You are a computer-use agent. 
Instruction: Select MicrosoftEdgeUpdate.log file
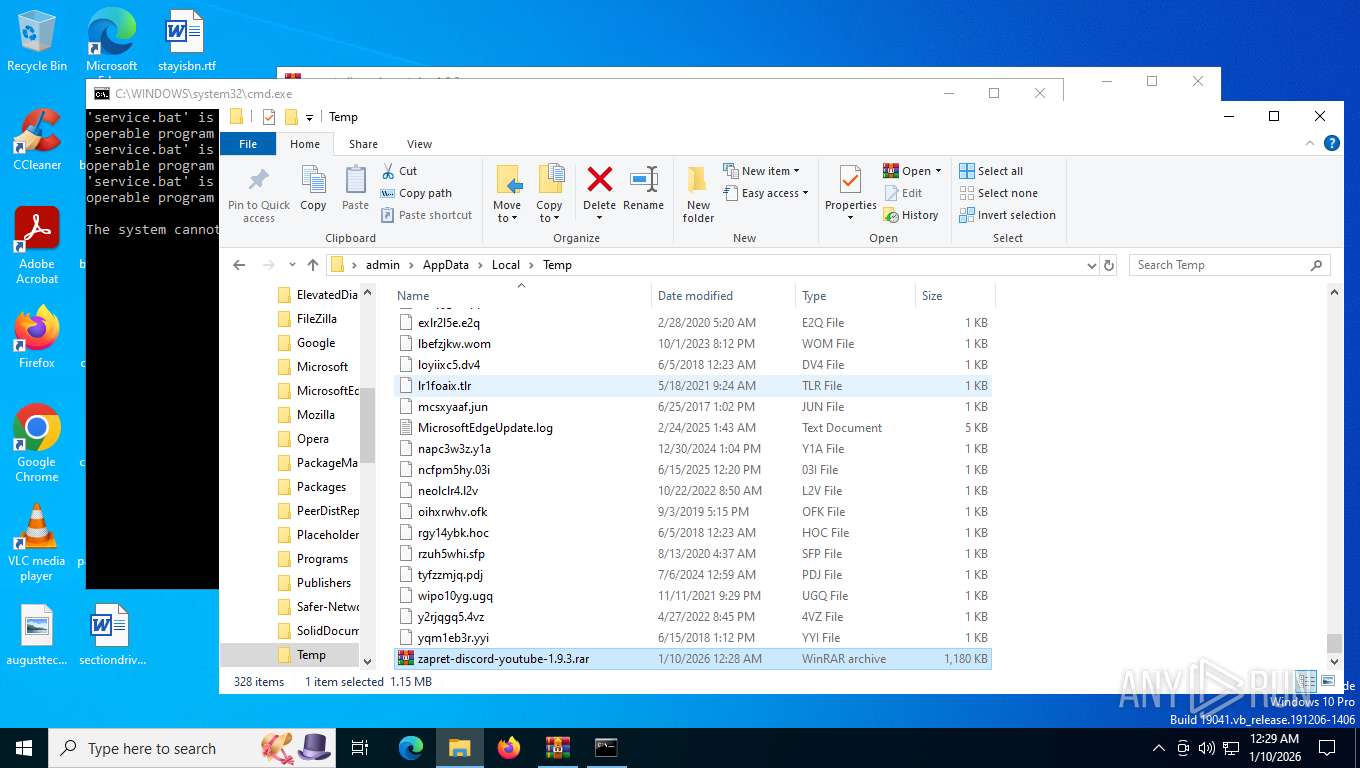coord(692,427)
